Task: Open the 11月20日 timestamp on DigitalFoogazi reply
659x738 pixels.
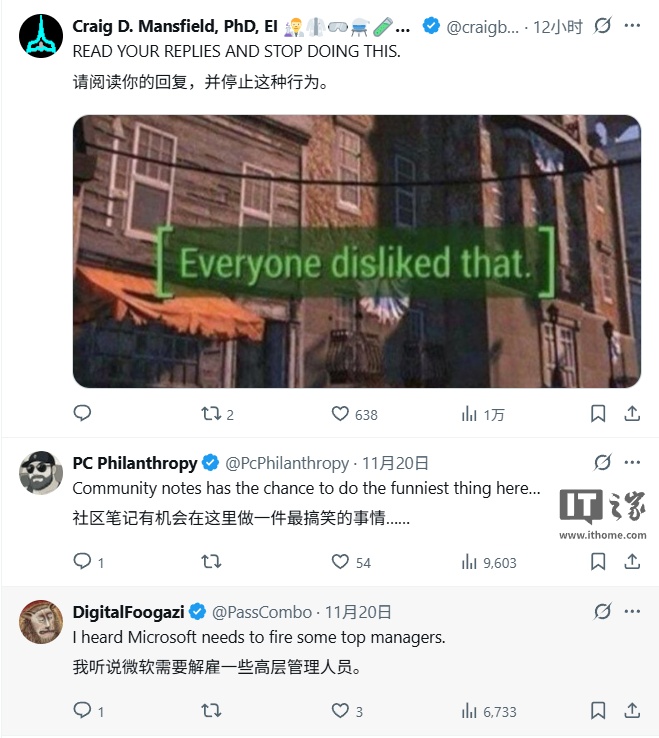Action: click(x=358, y=612)
